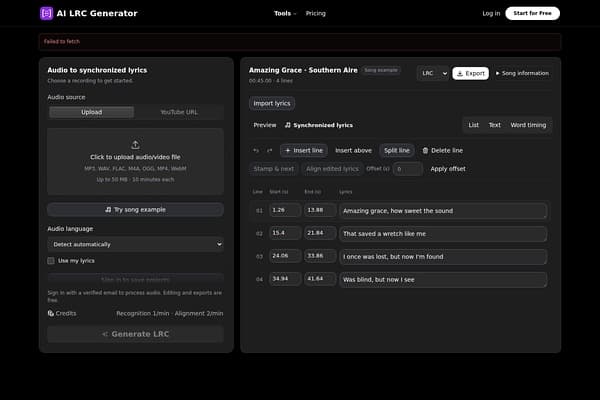
Task: Enable the Use my lyrics checkbox
Action: tap(51, 261)
